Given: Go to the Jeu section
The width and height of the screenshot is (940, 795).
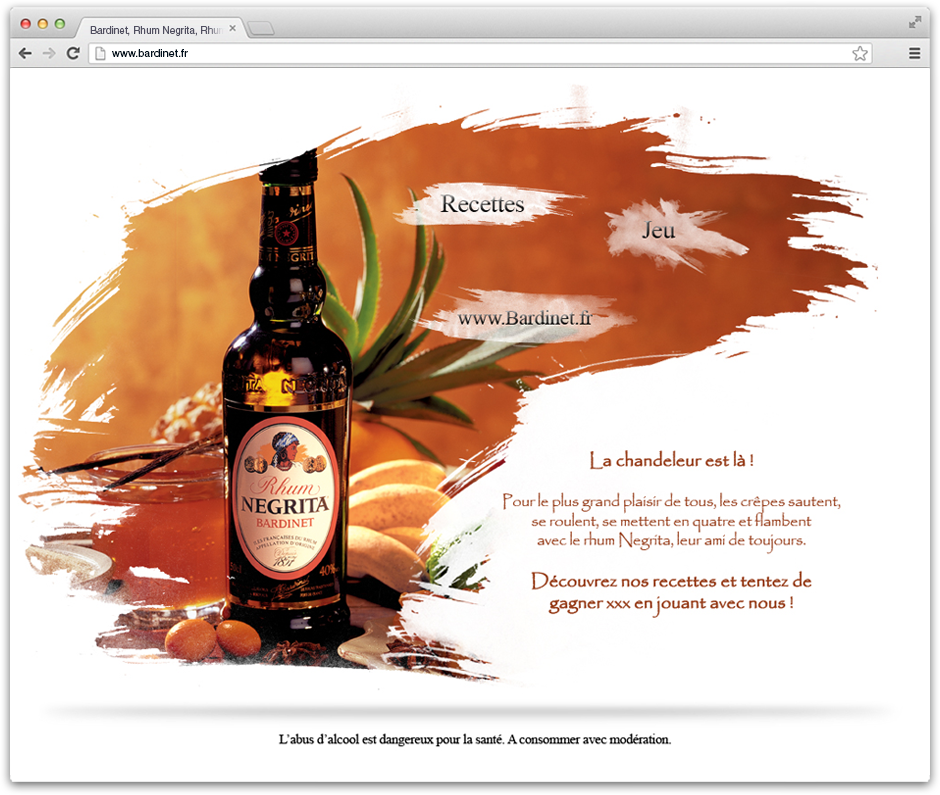Looking at the screenshot, I should click(x=659, y=230).
